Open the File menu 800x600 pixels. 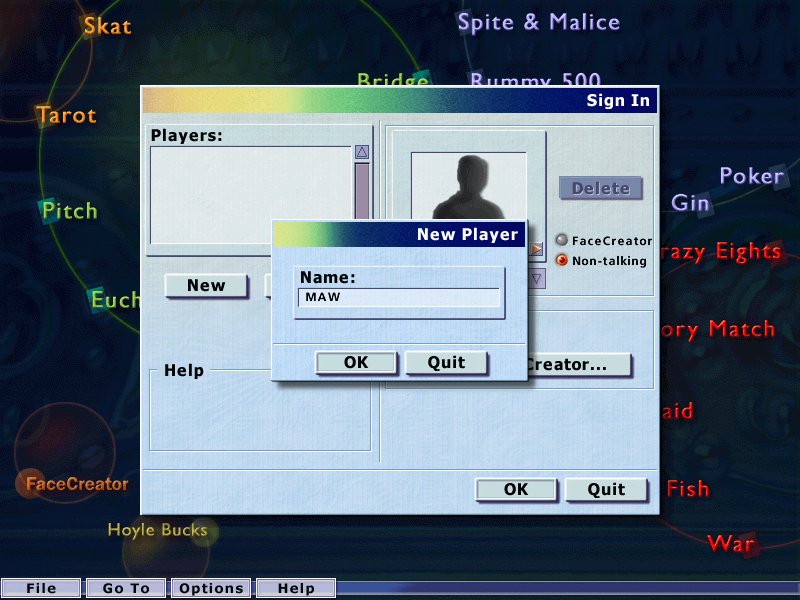pyautogui.click(x=41, y=588)
